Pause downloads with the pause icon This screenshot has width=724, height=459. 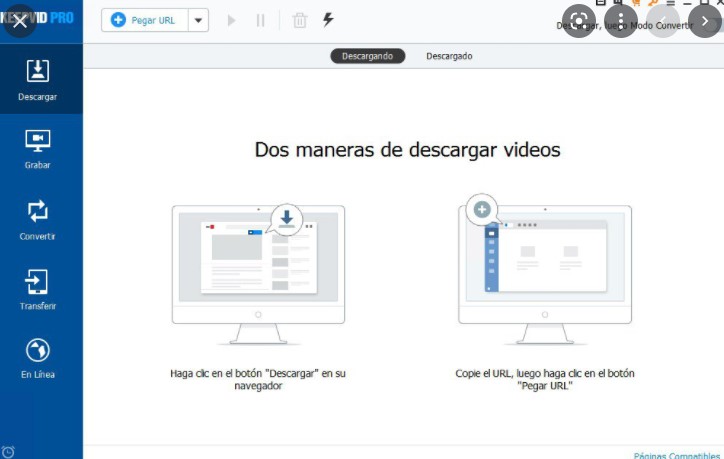[x=260, y=20]
